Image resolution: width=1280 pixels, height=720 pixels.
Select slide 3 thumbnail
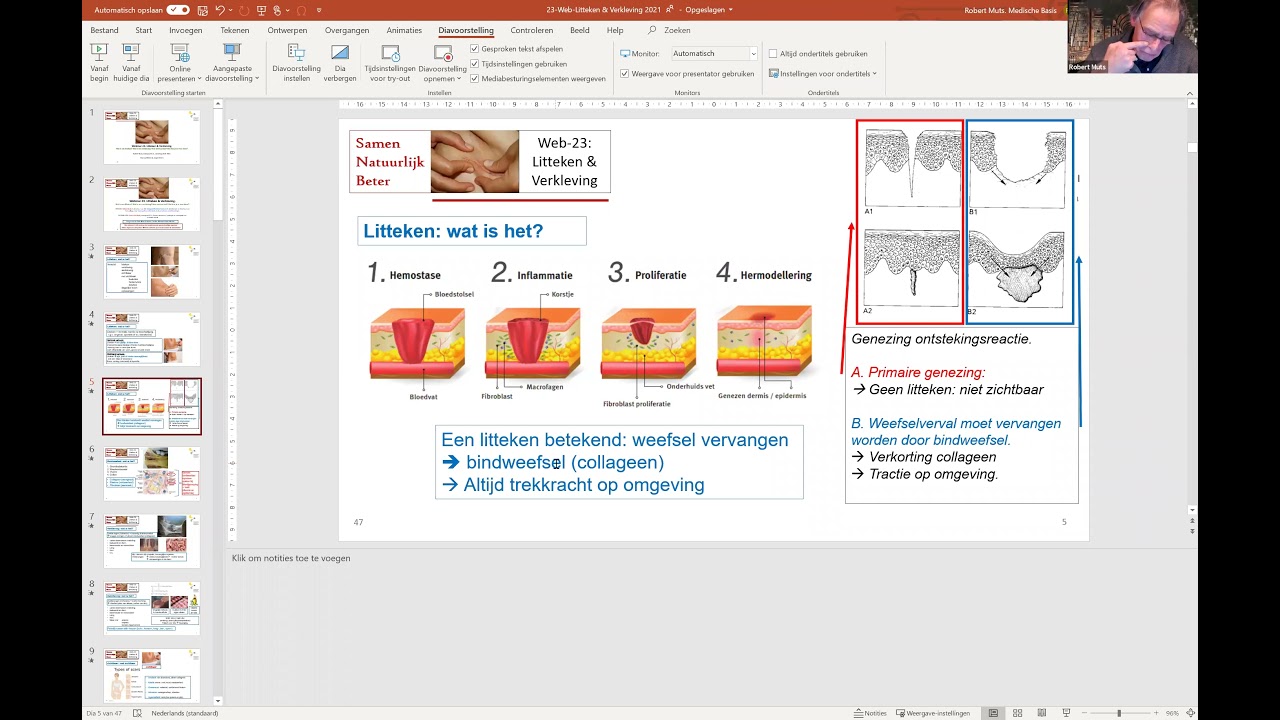coord(152,271)
